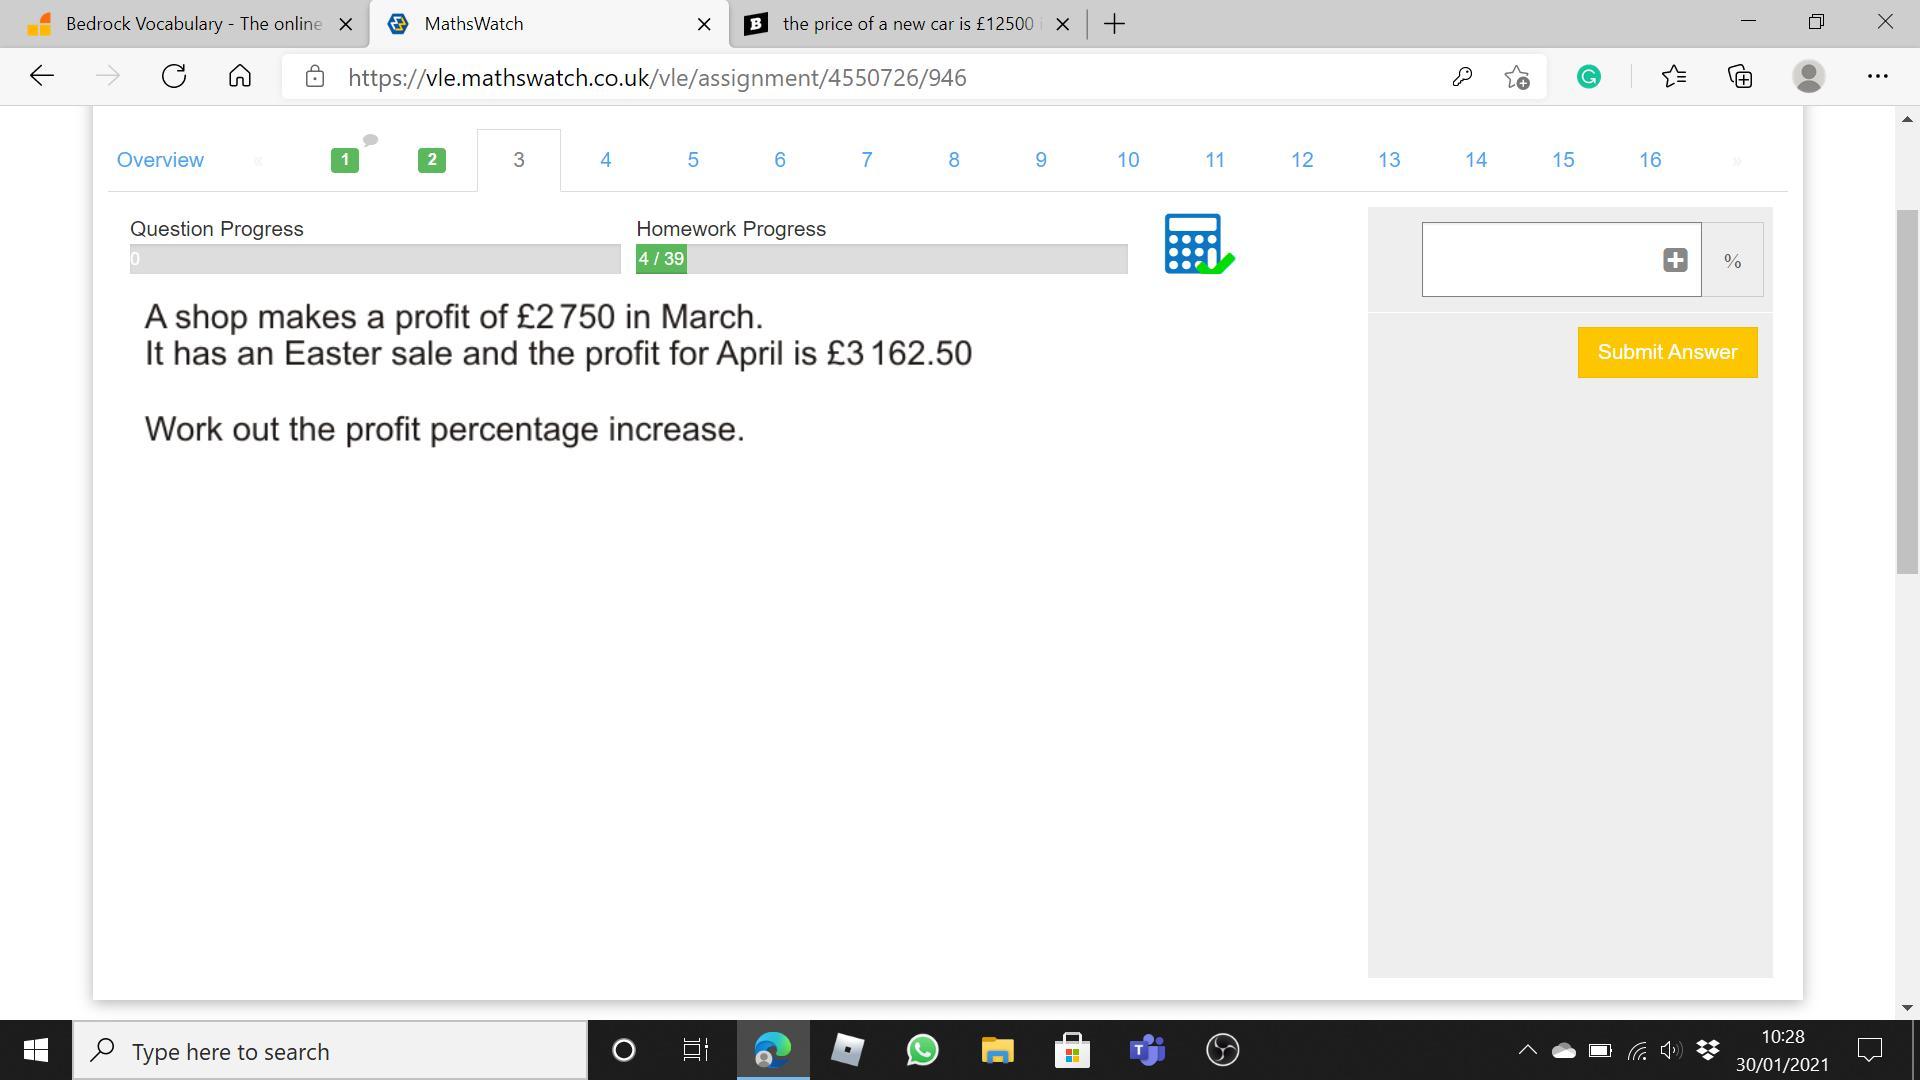Viewport: 1920px width, 1080px height.
Task: Open browser Collections icon
Action: (1740, 77)
